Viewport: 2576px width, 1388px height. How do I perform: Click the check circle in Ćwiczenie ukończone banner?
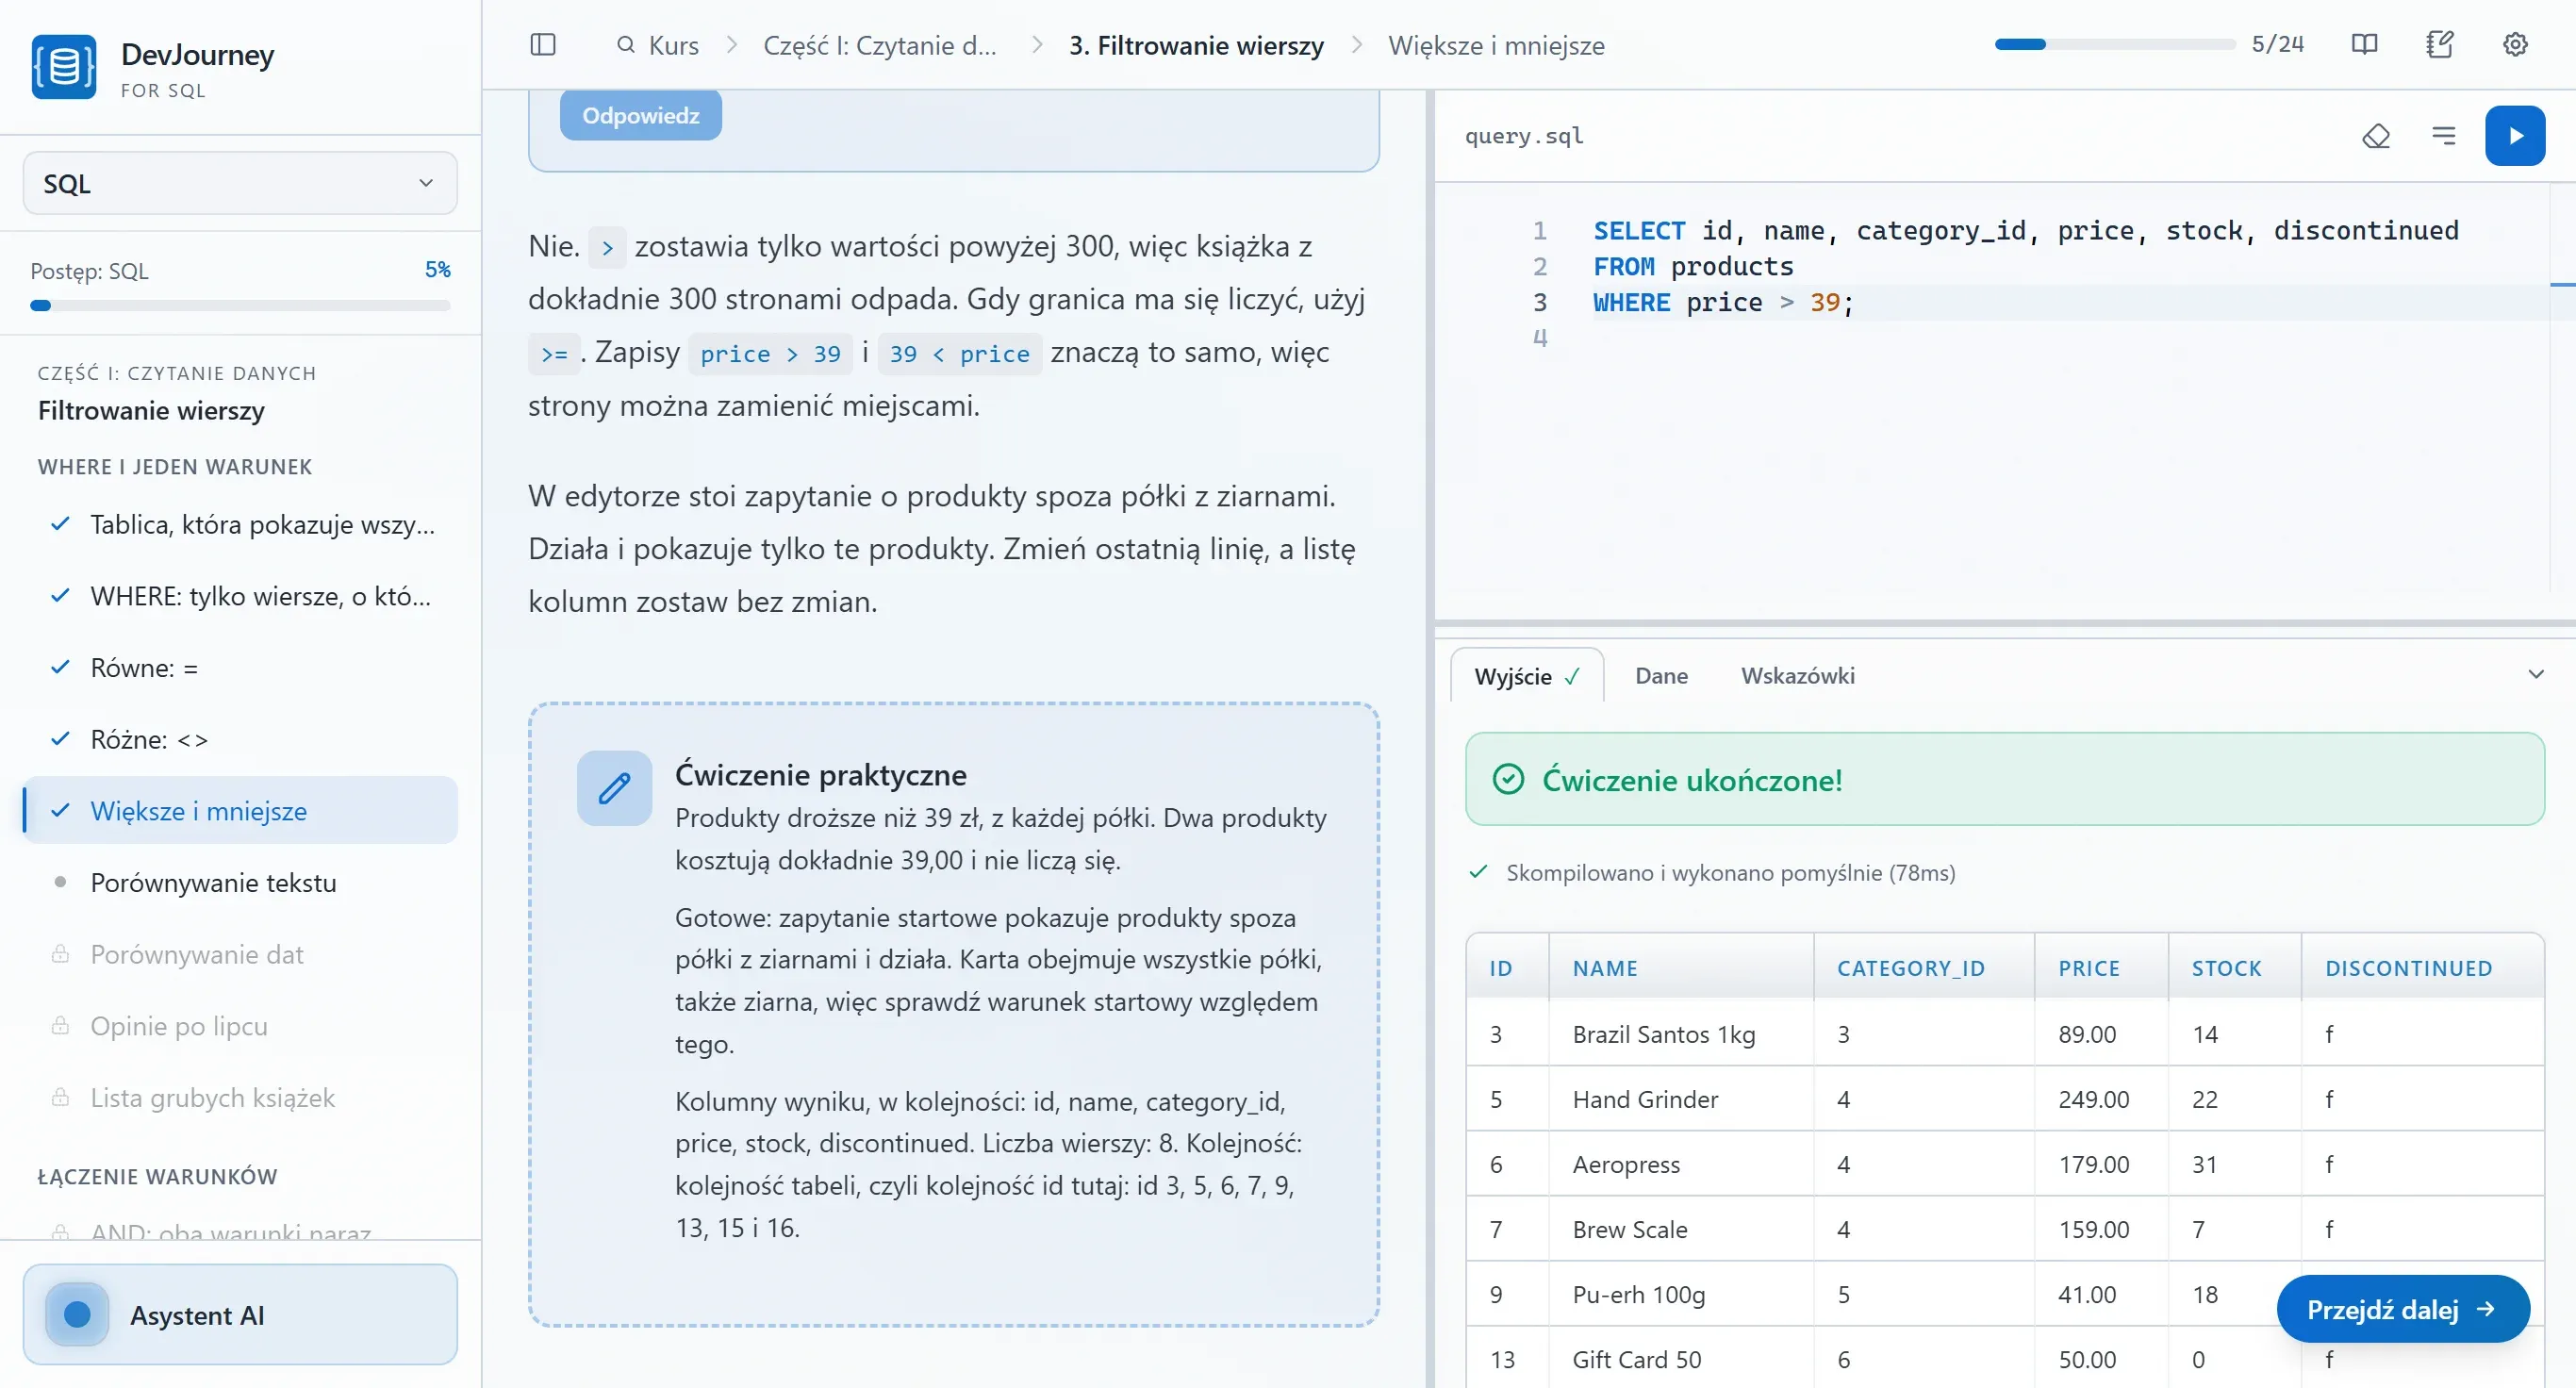pos(1508,779)
